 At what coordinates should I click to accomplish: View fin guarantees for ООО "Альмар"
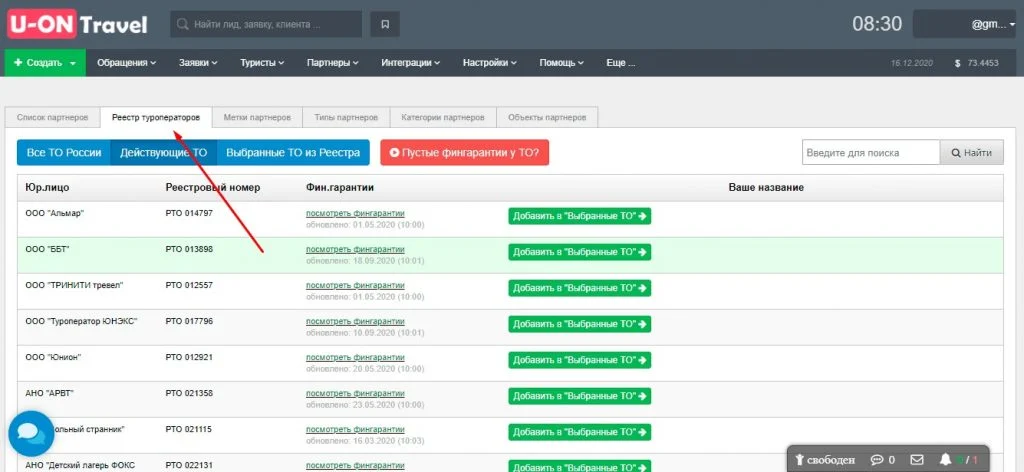(355, 213)
